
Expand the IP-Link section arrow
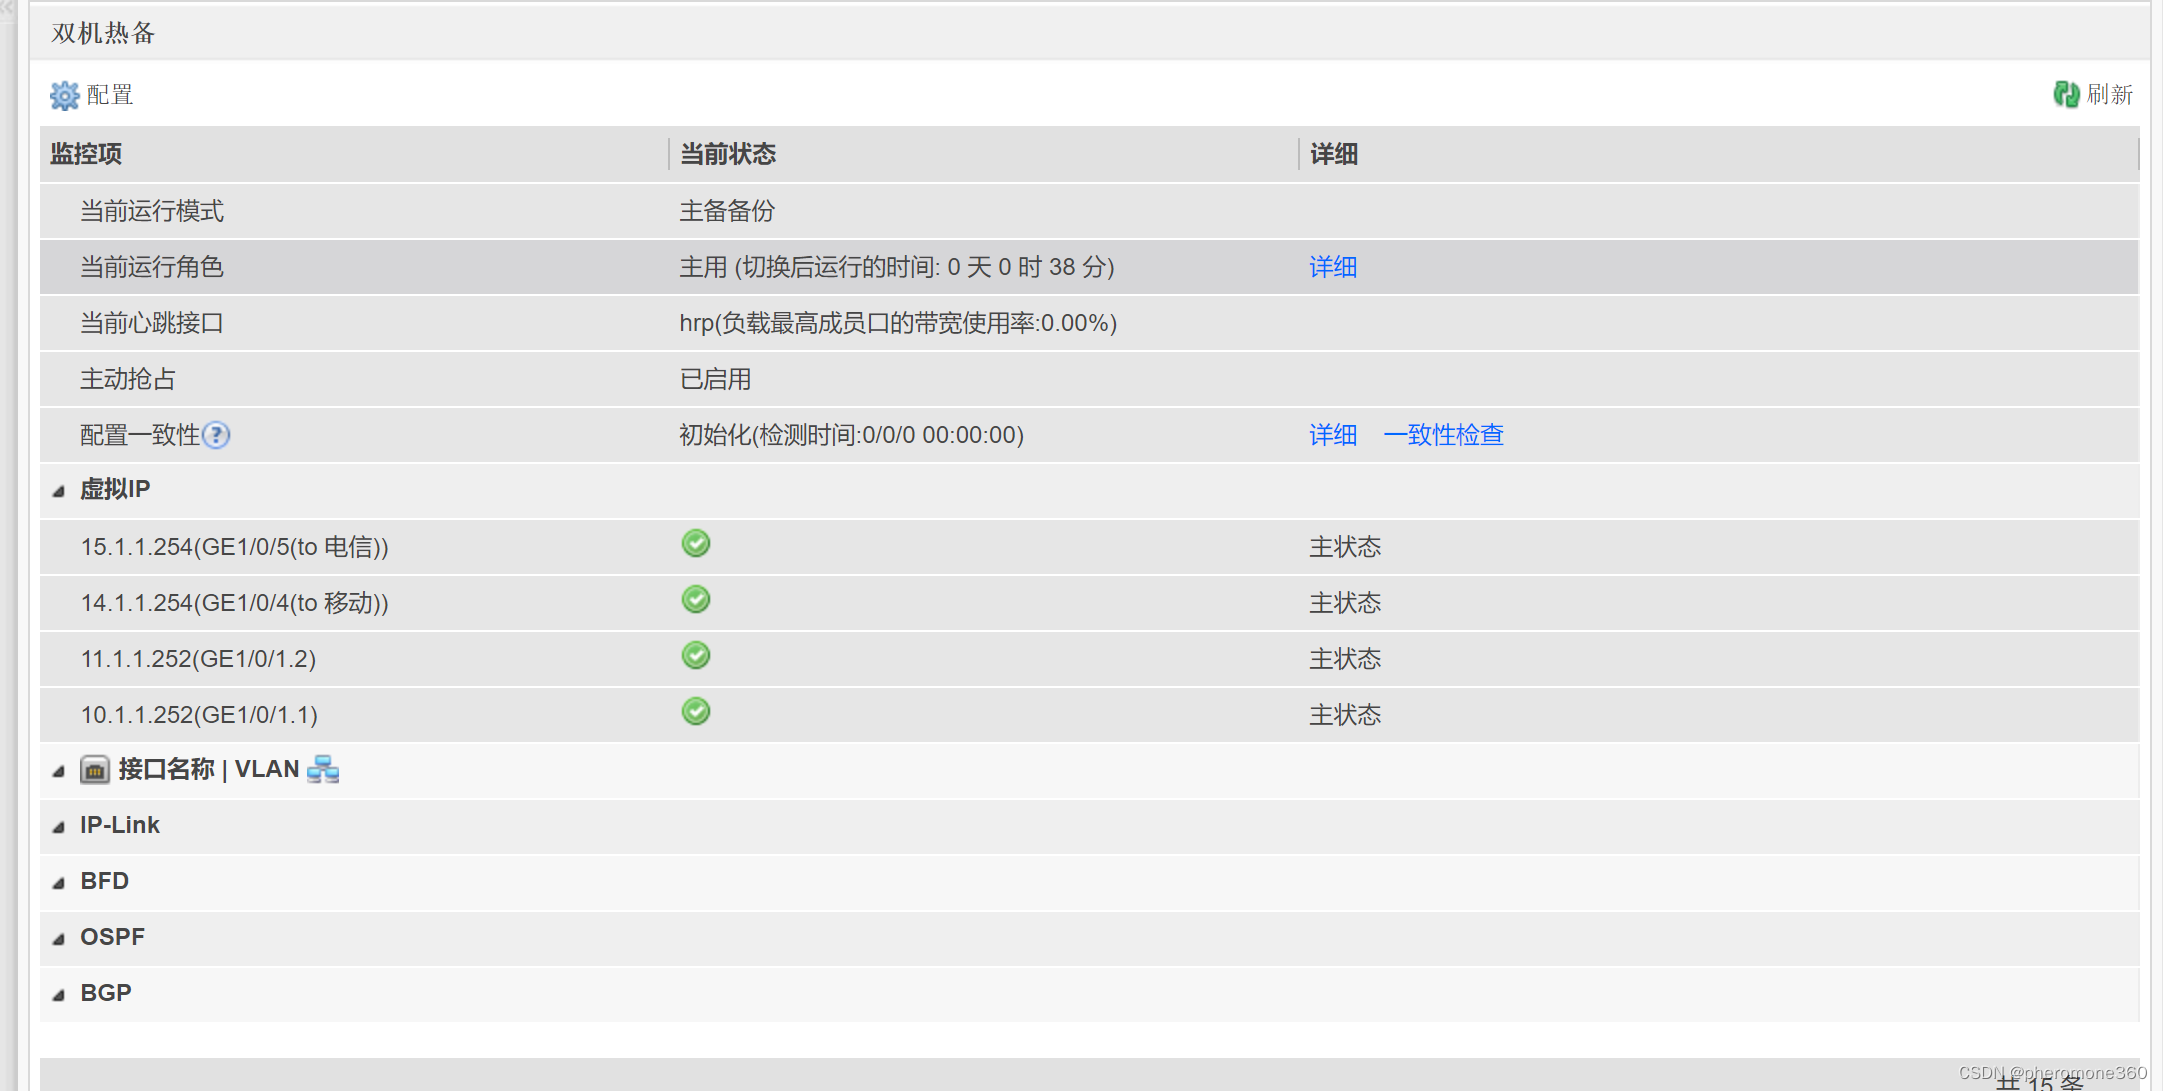(x=59, y=827)
